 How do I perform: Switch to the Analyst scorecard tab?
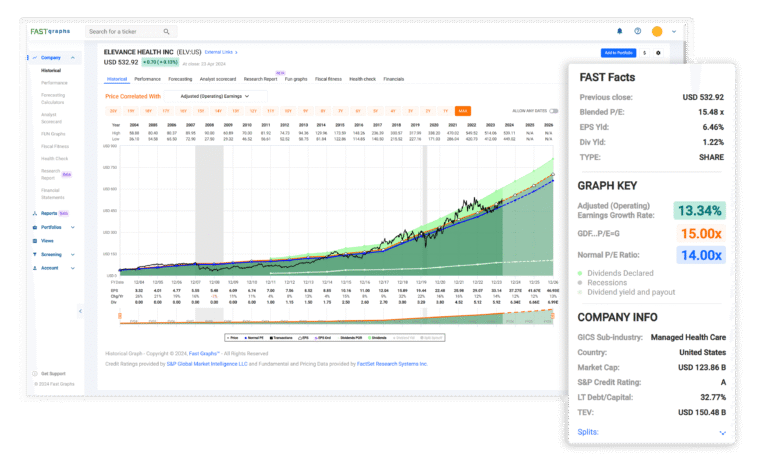click(x=218, y=79)
